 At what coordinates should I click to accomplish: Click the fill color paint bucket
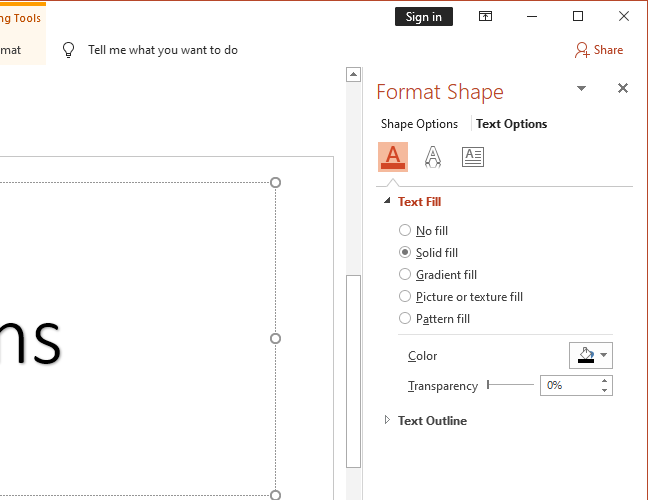tap(585, 355)
